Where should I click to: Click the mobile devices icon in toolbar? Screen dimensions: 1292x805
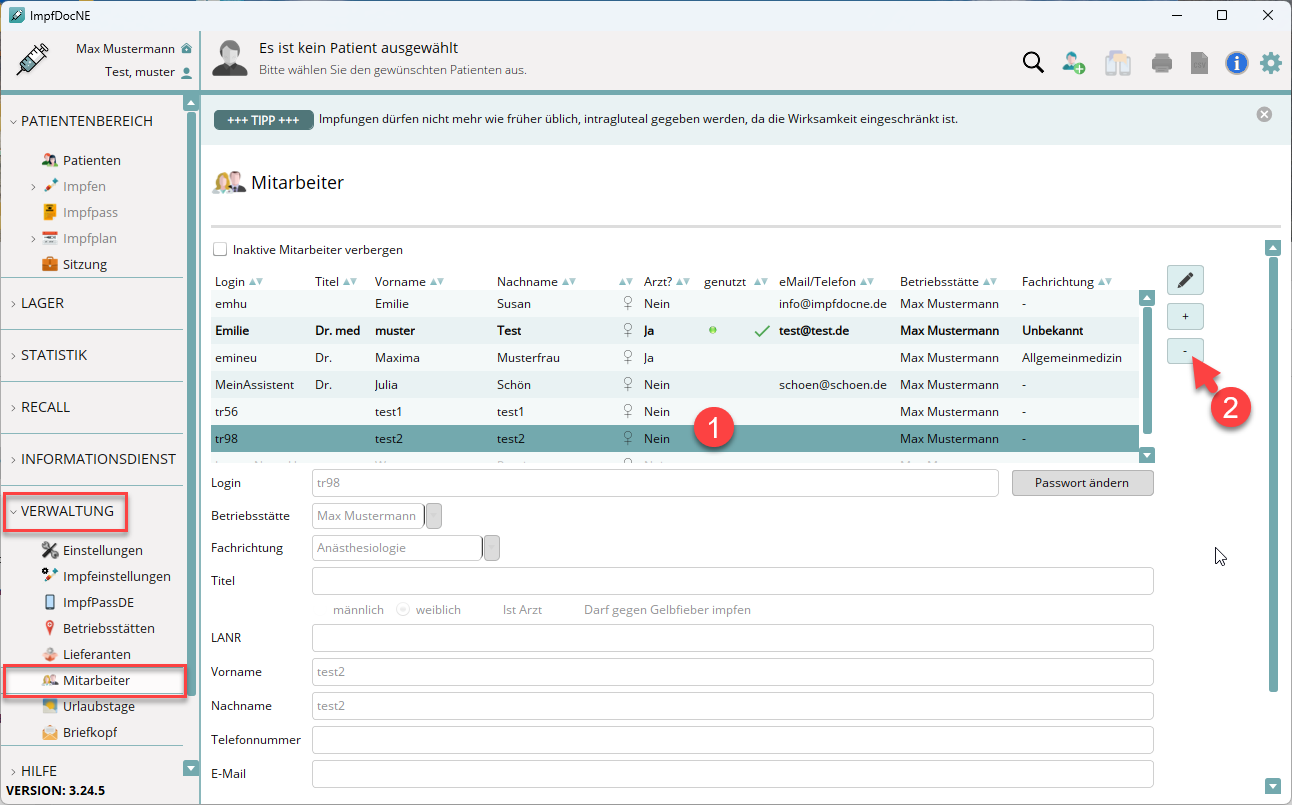click(x=1118, y=63)
